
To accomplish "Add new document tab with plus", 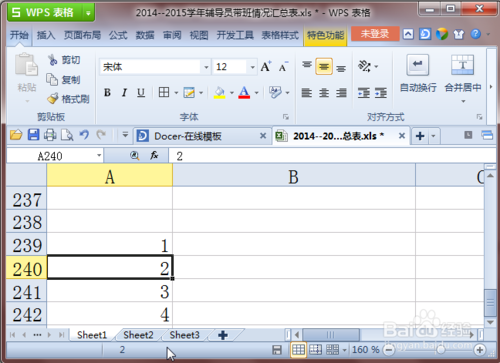I will click(x=420, y=136).
